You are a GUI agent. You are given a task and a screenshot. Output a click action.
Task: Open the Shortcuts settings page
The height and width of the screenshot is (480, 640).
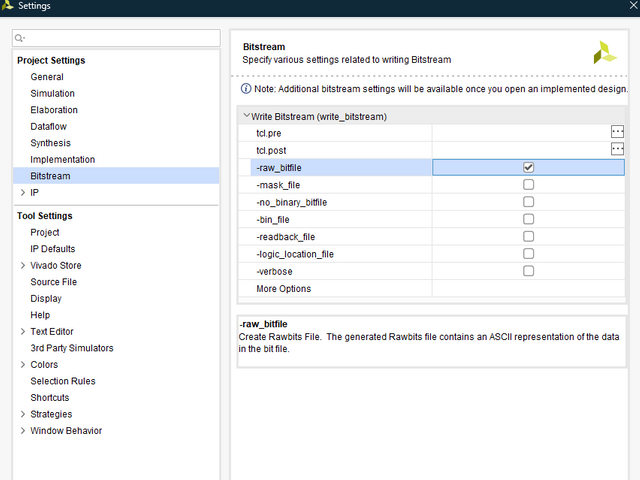pos(50,398)
